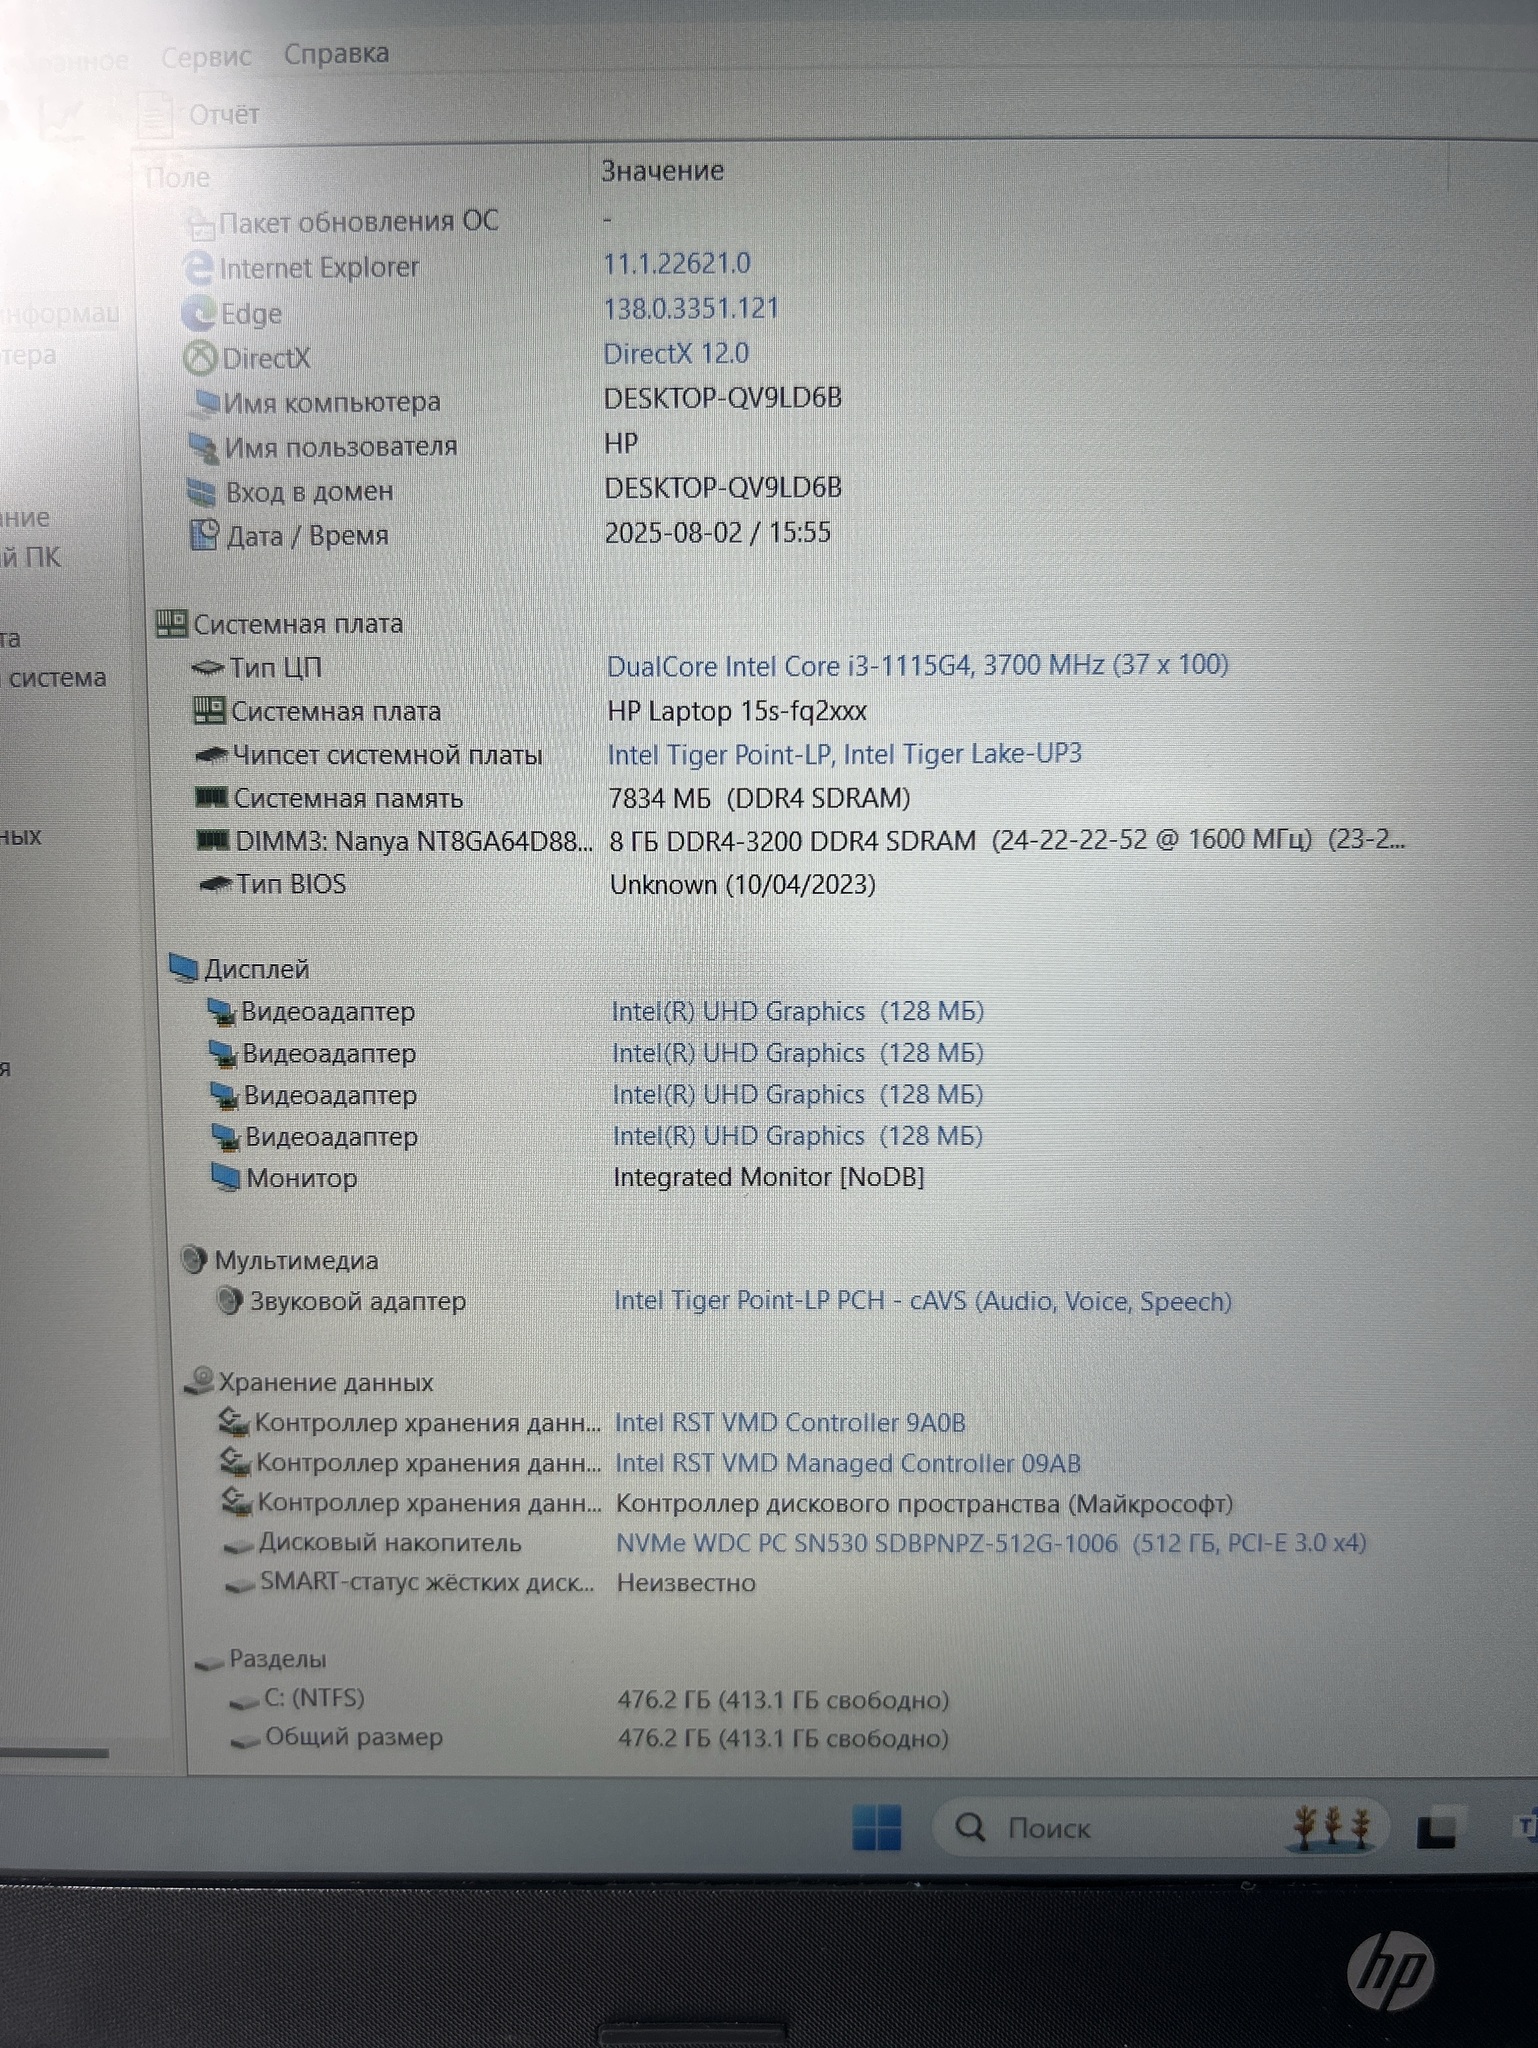
Task: Click the Дисковый накопитель drive icon
Action: pos(238,1545)
